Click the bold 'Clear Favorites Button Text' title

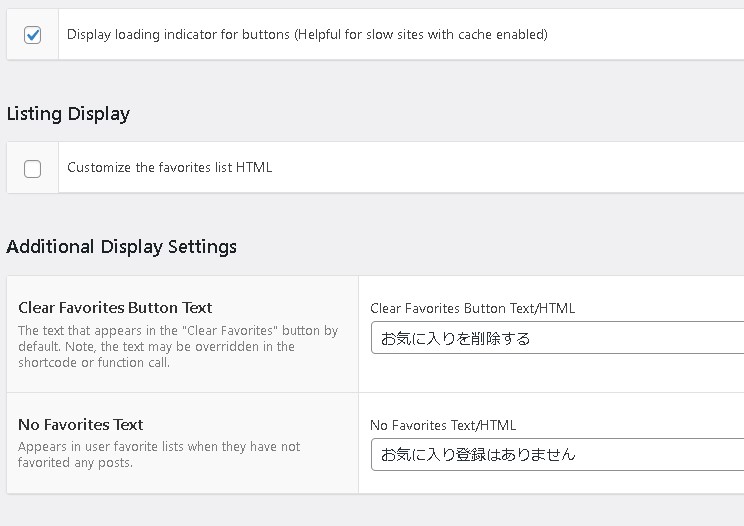(x=115, y=308)
